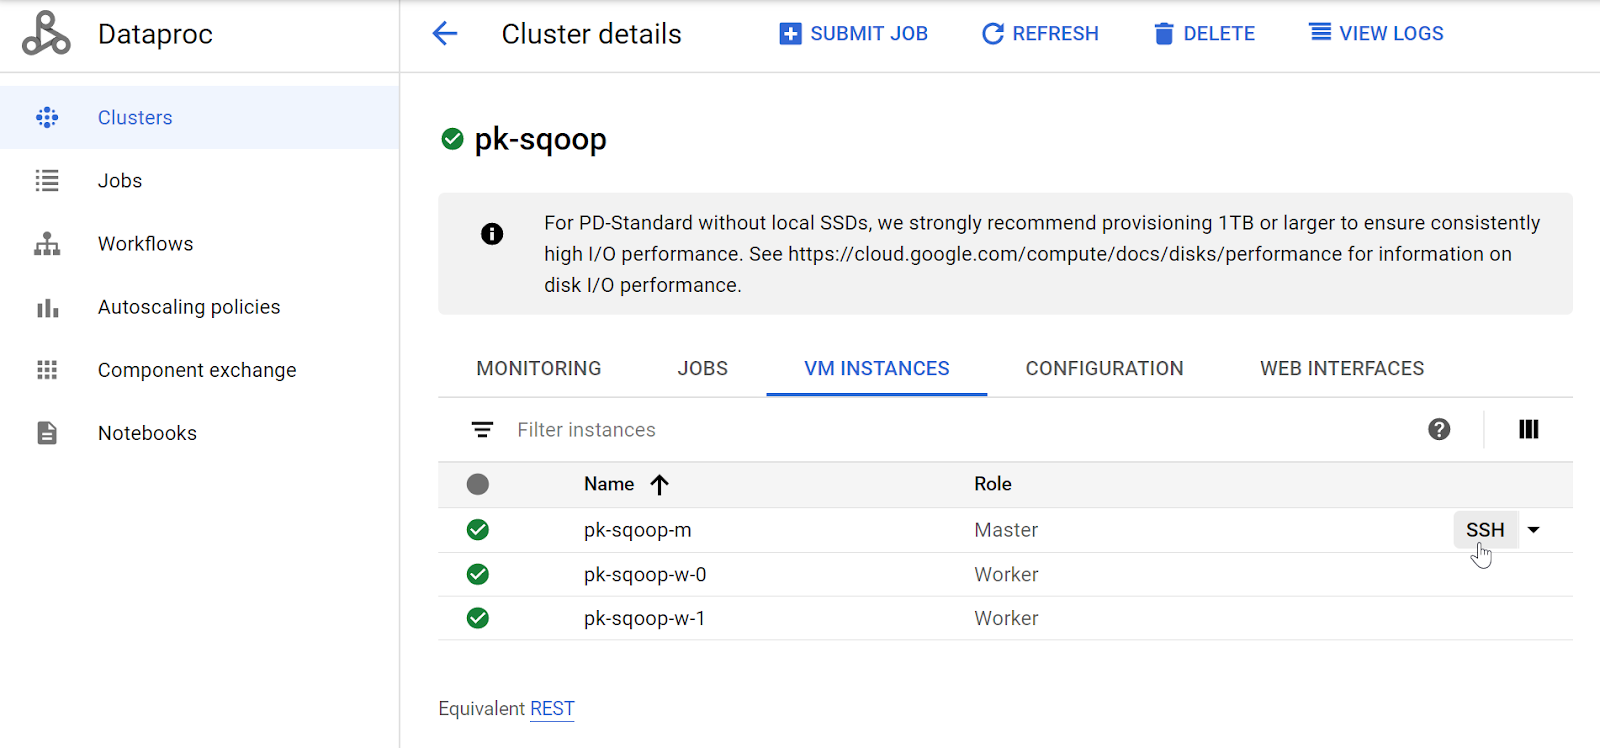
Task: Click the Dataproc logo icon
Action: click(x=46, y=33)
